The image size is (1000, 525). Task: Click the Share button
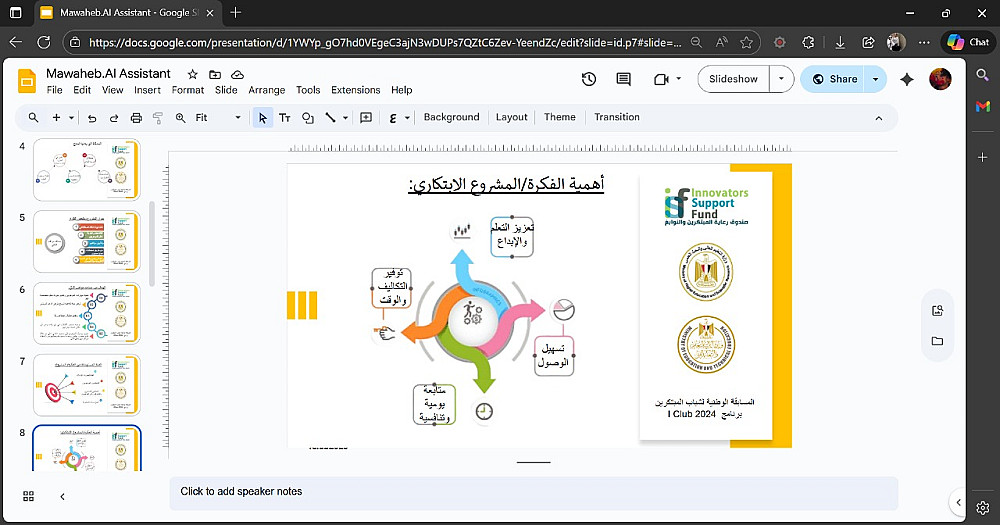(833, 79)
